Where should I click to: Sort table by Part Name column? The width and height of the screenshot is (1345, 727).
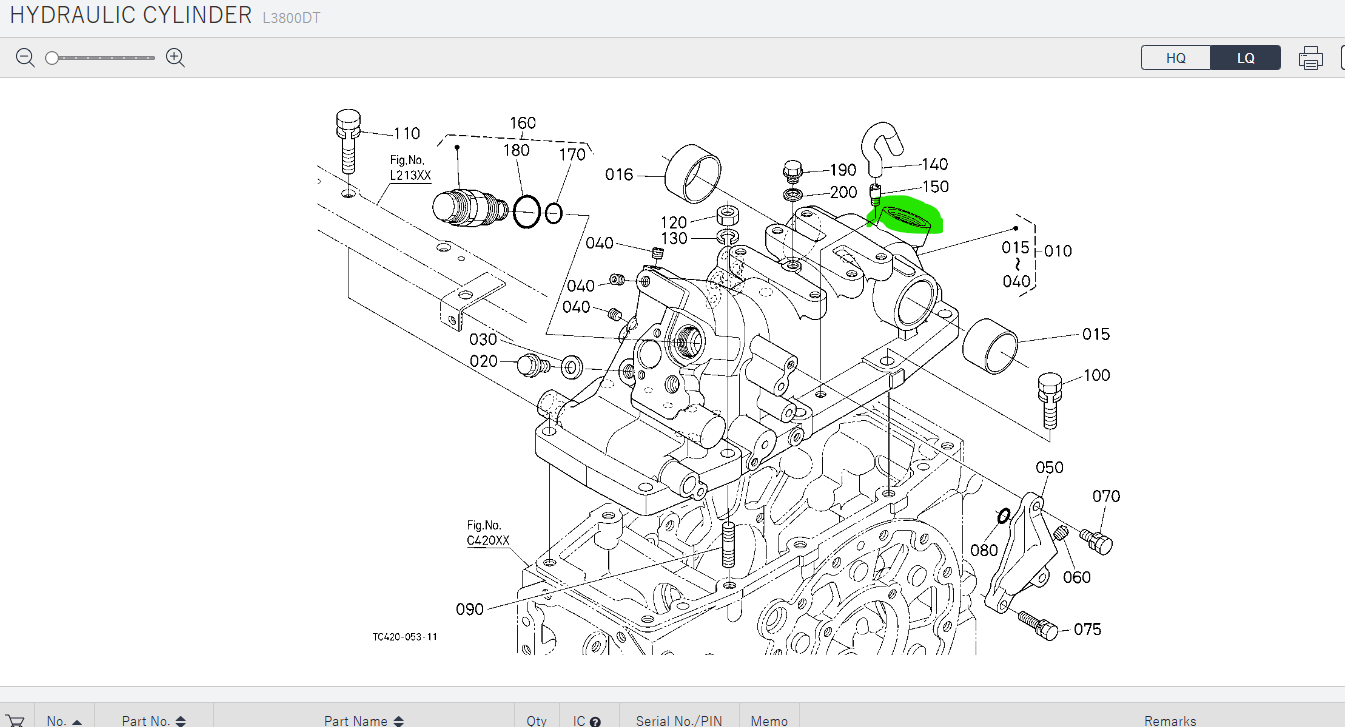coord(363,721)
